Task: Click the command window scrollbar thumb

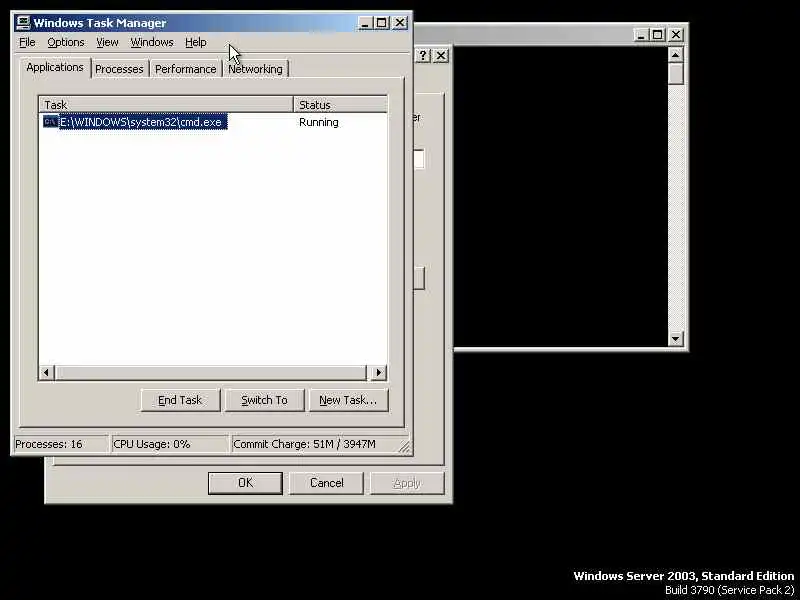Action: 676,73
